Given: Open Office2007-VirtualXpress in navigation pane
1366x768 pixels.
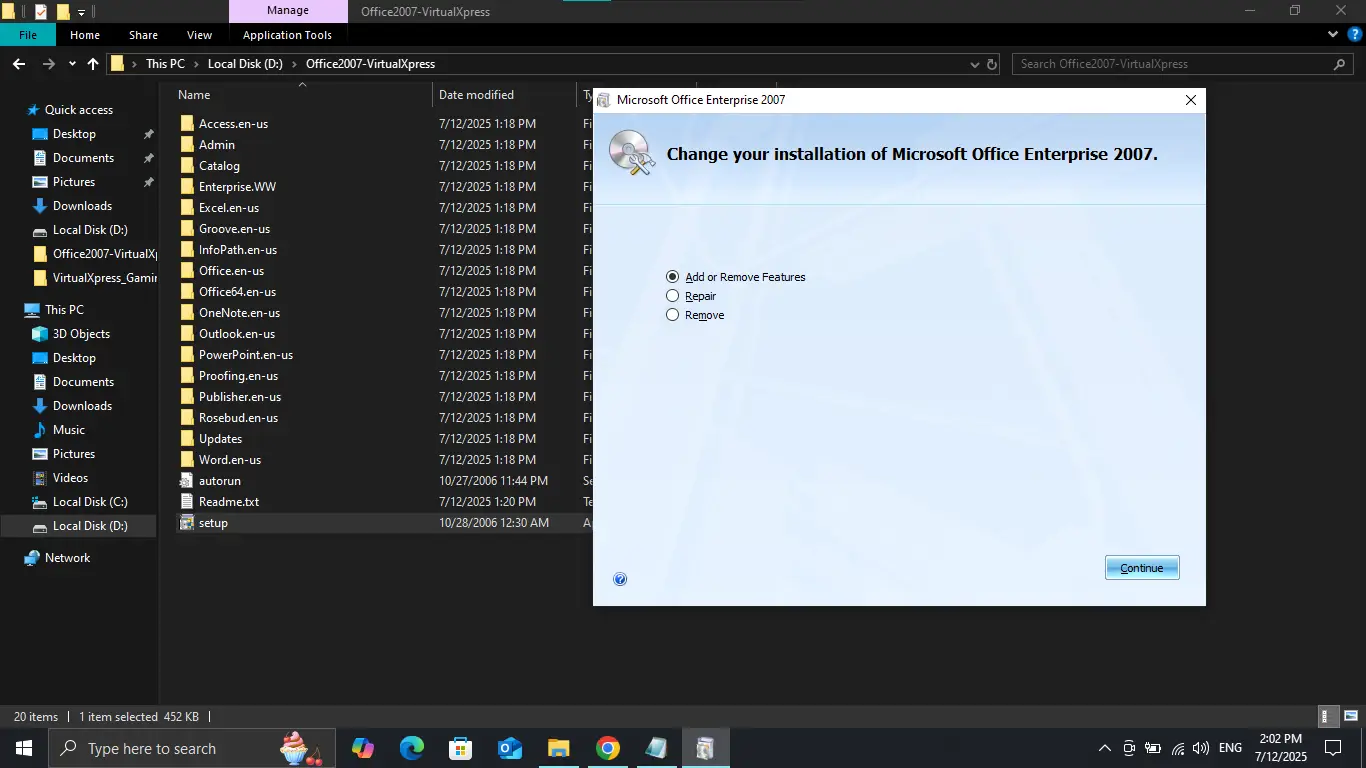Looking at the screenshot, I should pos(94,254).
